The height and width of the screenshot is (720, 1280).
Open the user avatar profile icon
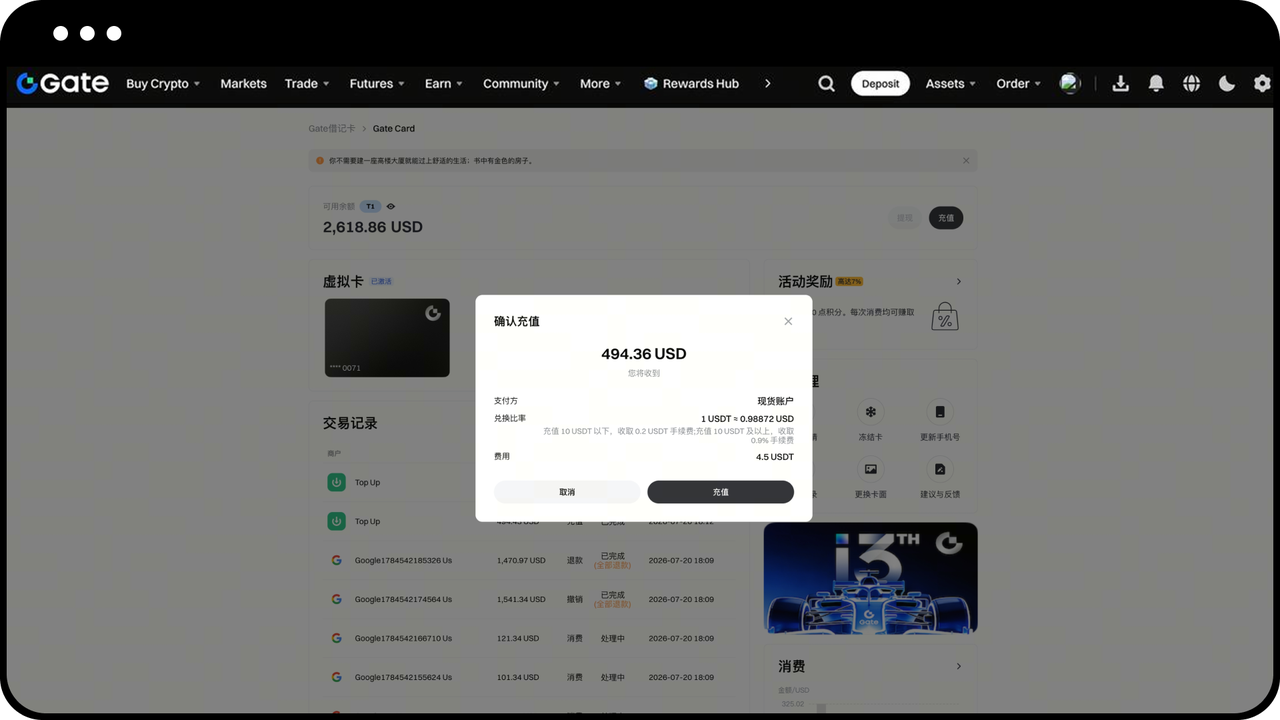(x=1070, y=83)
